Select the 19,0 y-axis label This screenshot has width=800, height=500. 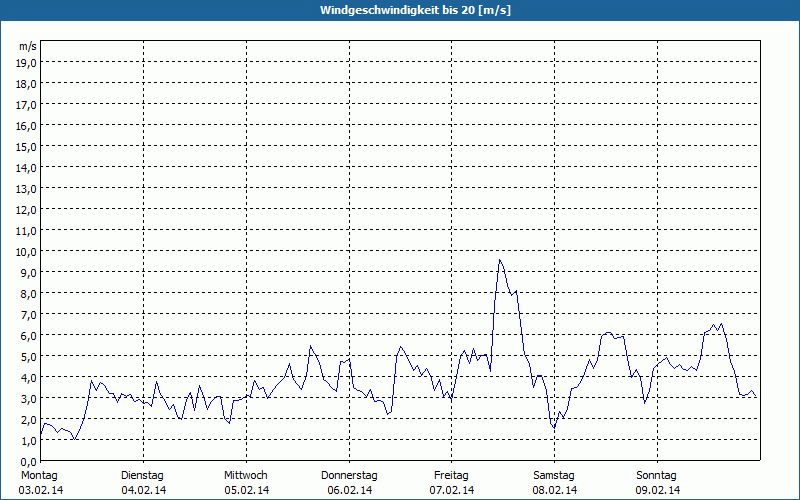(27, 63)
